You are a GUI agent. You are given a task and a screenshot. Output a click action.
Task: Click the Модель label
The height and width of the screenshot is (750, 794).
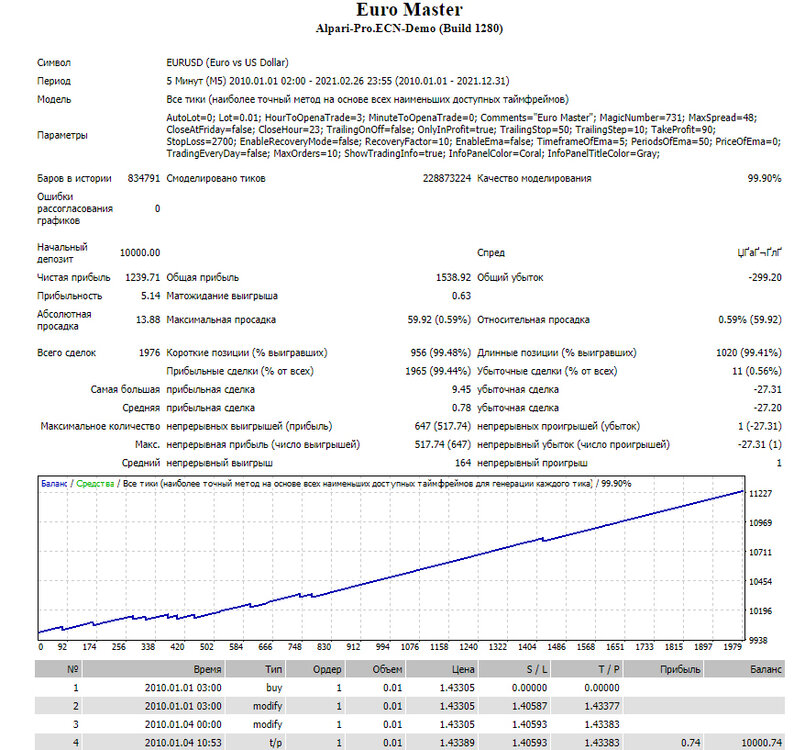pyautogui.click(x=54, y=99)
